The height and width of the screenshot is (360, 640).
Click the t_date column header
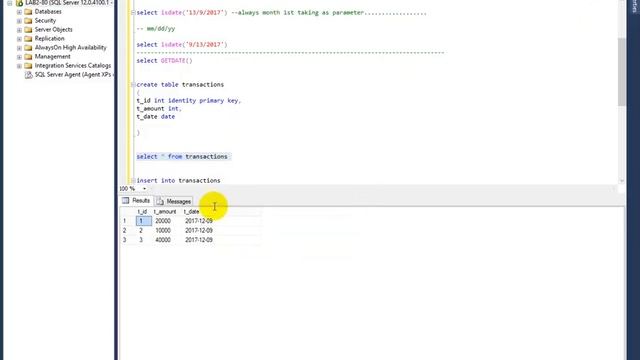[x=191, y=212]
